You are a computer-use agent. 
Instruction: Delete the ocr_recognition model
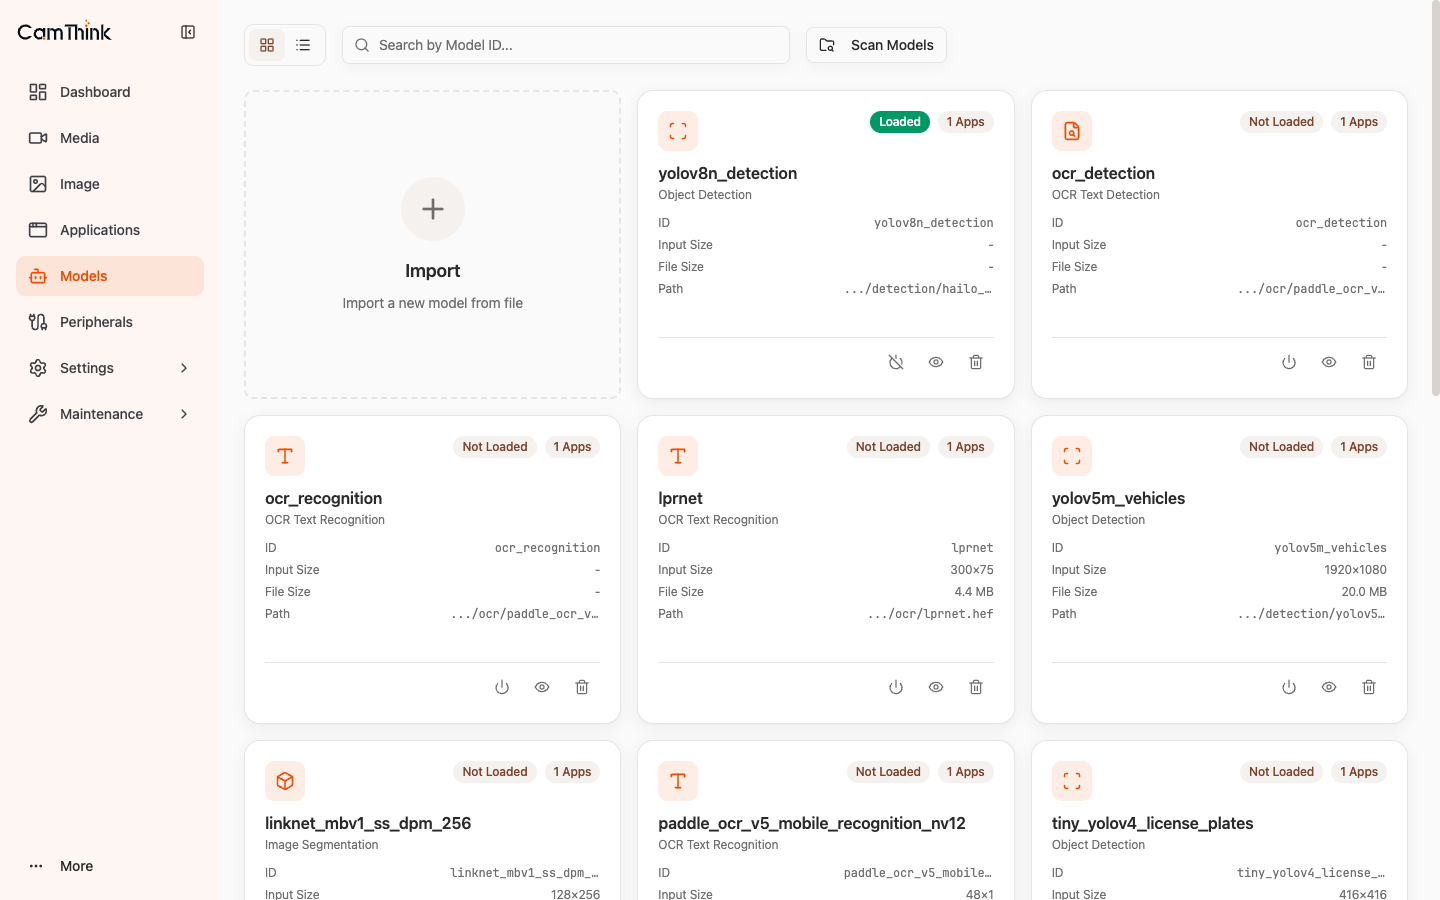(582, 687)
